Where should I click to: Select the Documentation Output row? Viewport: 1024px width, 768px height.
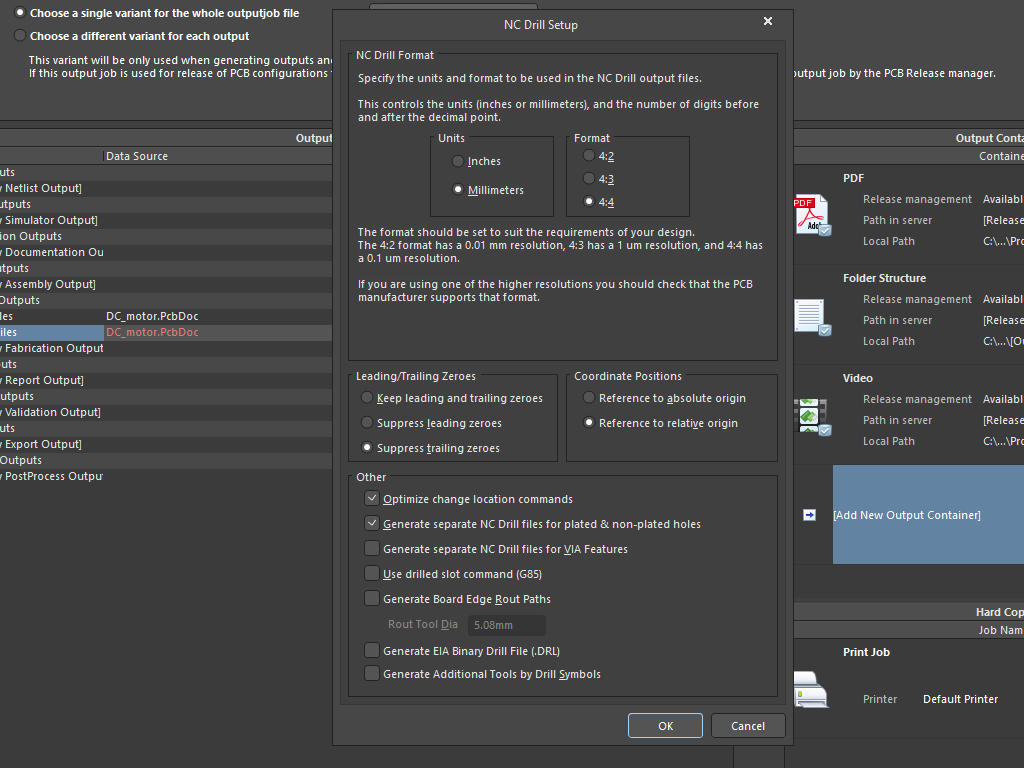166,252
